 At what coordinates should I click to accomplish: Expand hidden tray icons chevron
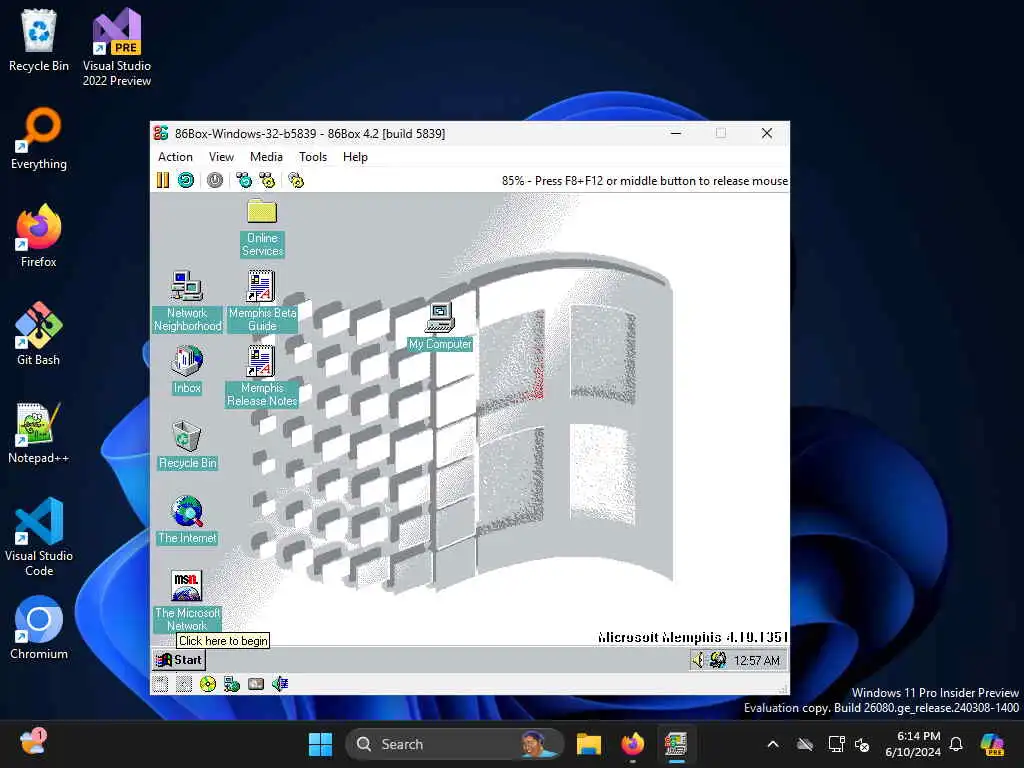click(773, 744)
